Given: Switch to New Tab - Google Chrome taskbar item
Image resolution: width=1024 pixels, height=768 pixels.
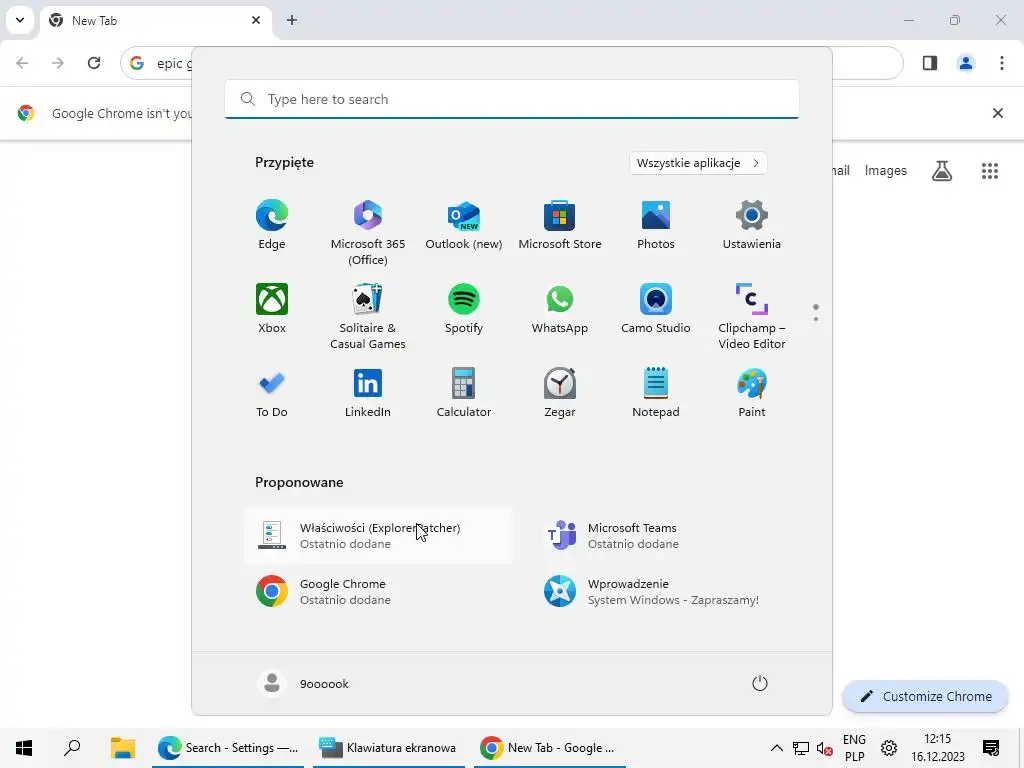Looking at the screenshot, I should tap(549, 748).
